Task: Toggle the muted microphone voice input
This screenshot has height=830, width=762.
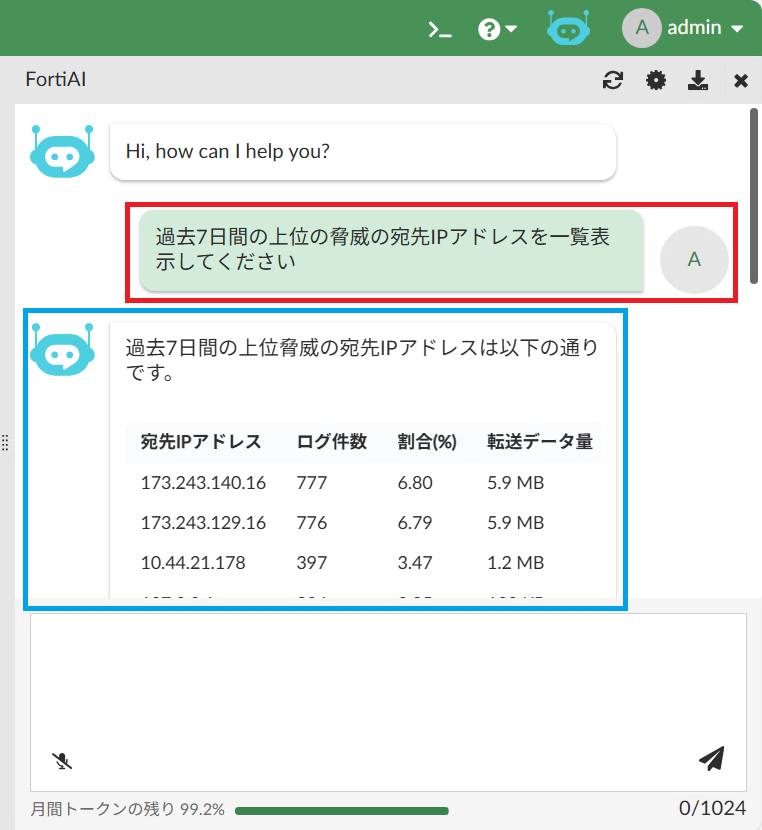Action: 62,761
